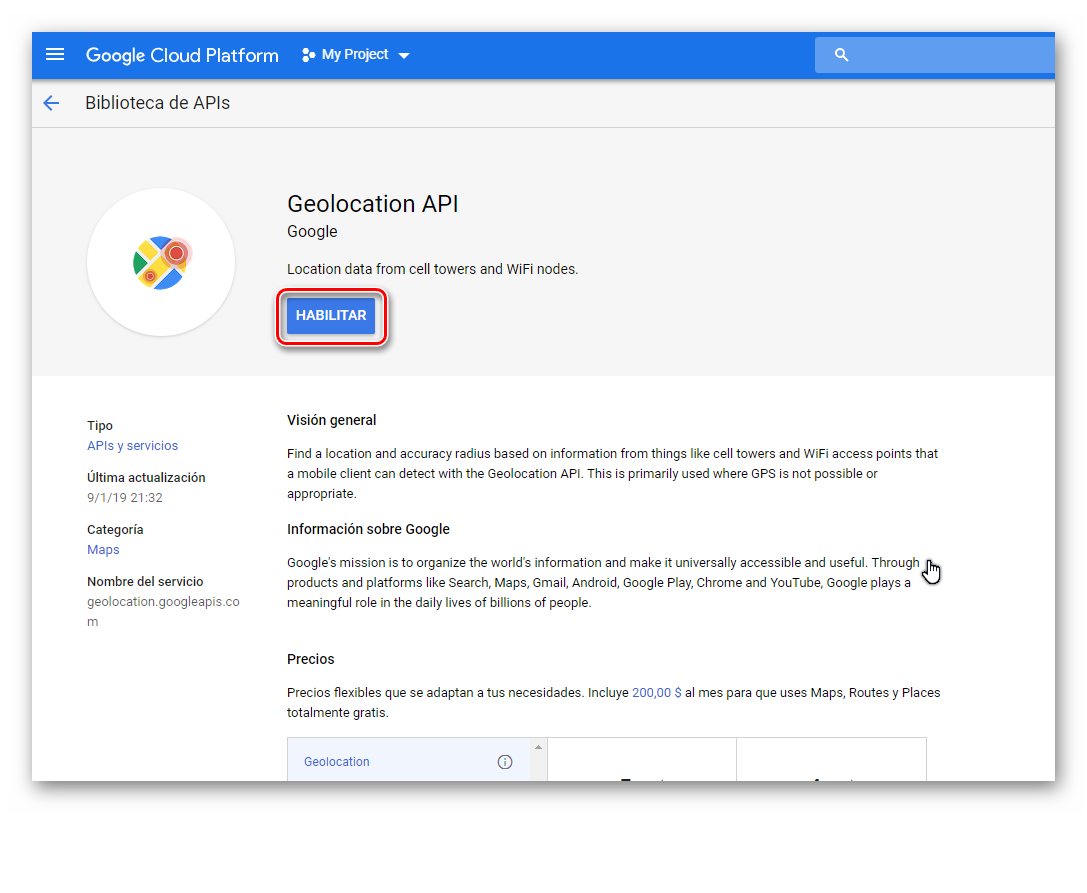Viewport: 1087px width, 893px height.
Task: Click the Geolocation API map logo
Action: click(x=162, y=263)
